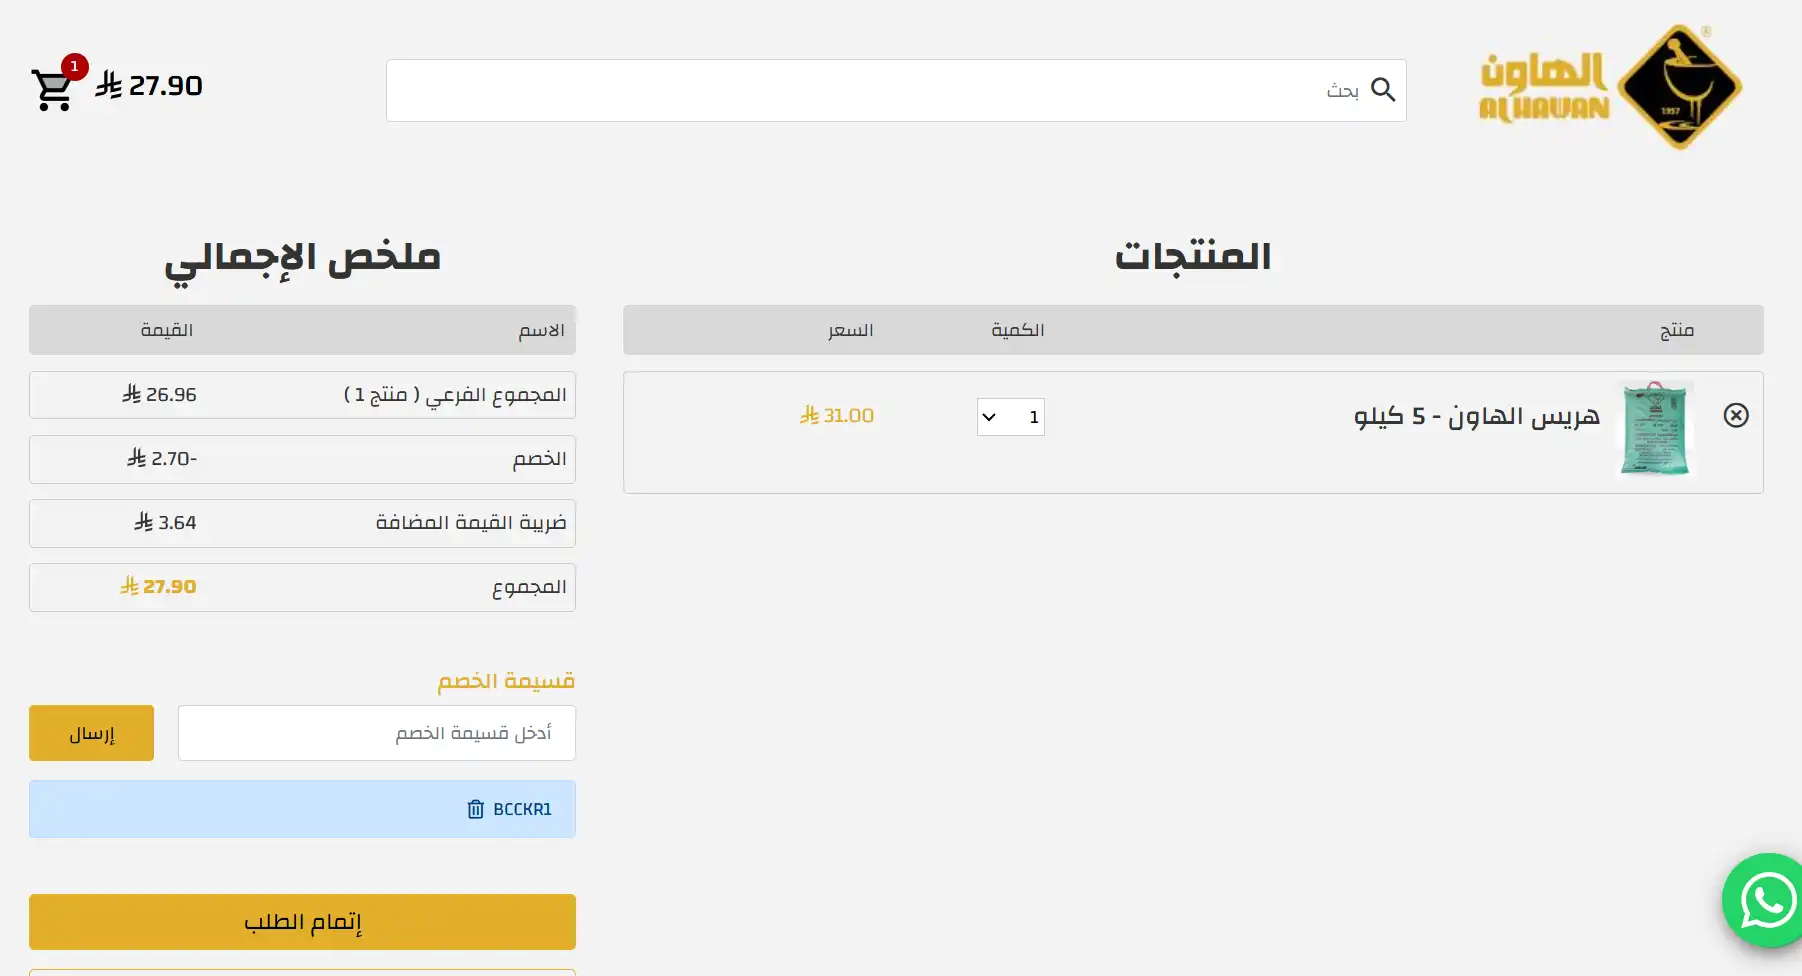Submit coupon with إرسال button
The width and height of the screenshot is (1802, 976).
[91, 733]
